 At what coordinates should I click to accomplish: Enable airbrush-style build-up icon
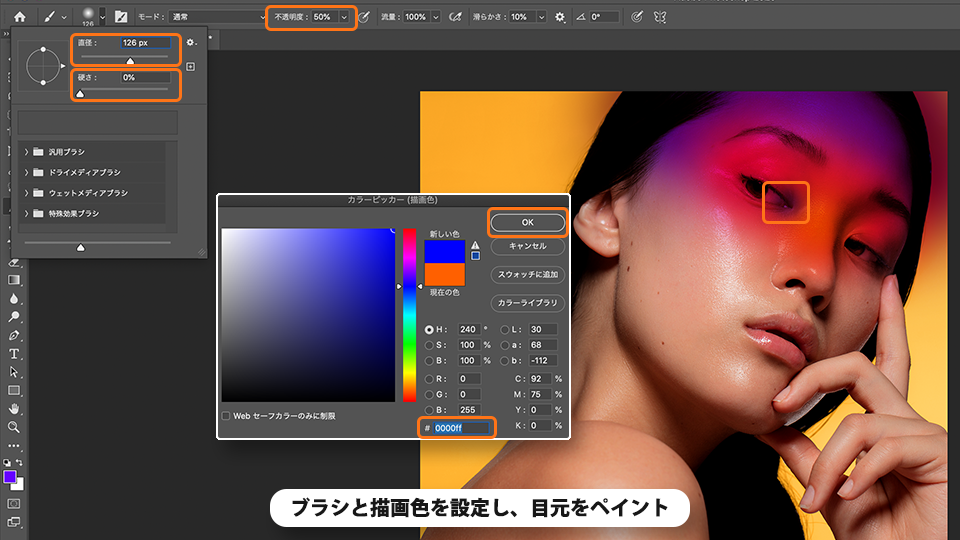coord(455,17)
